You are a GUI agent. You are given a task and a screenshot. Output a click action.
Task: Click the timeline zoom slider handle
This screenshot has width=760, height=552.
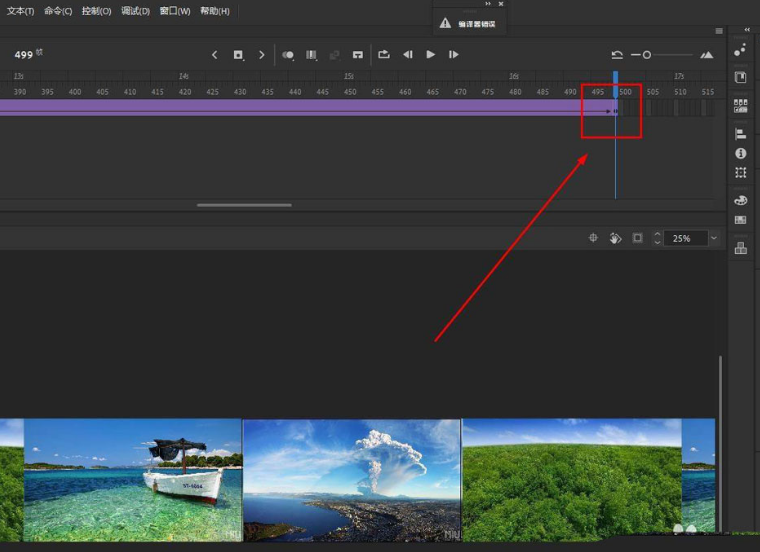pyautogui.click(x=647, y=55)
